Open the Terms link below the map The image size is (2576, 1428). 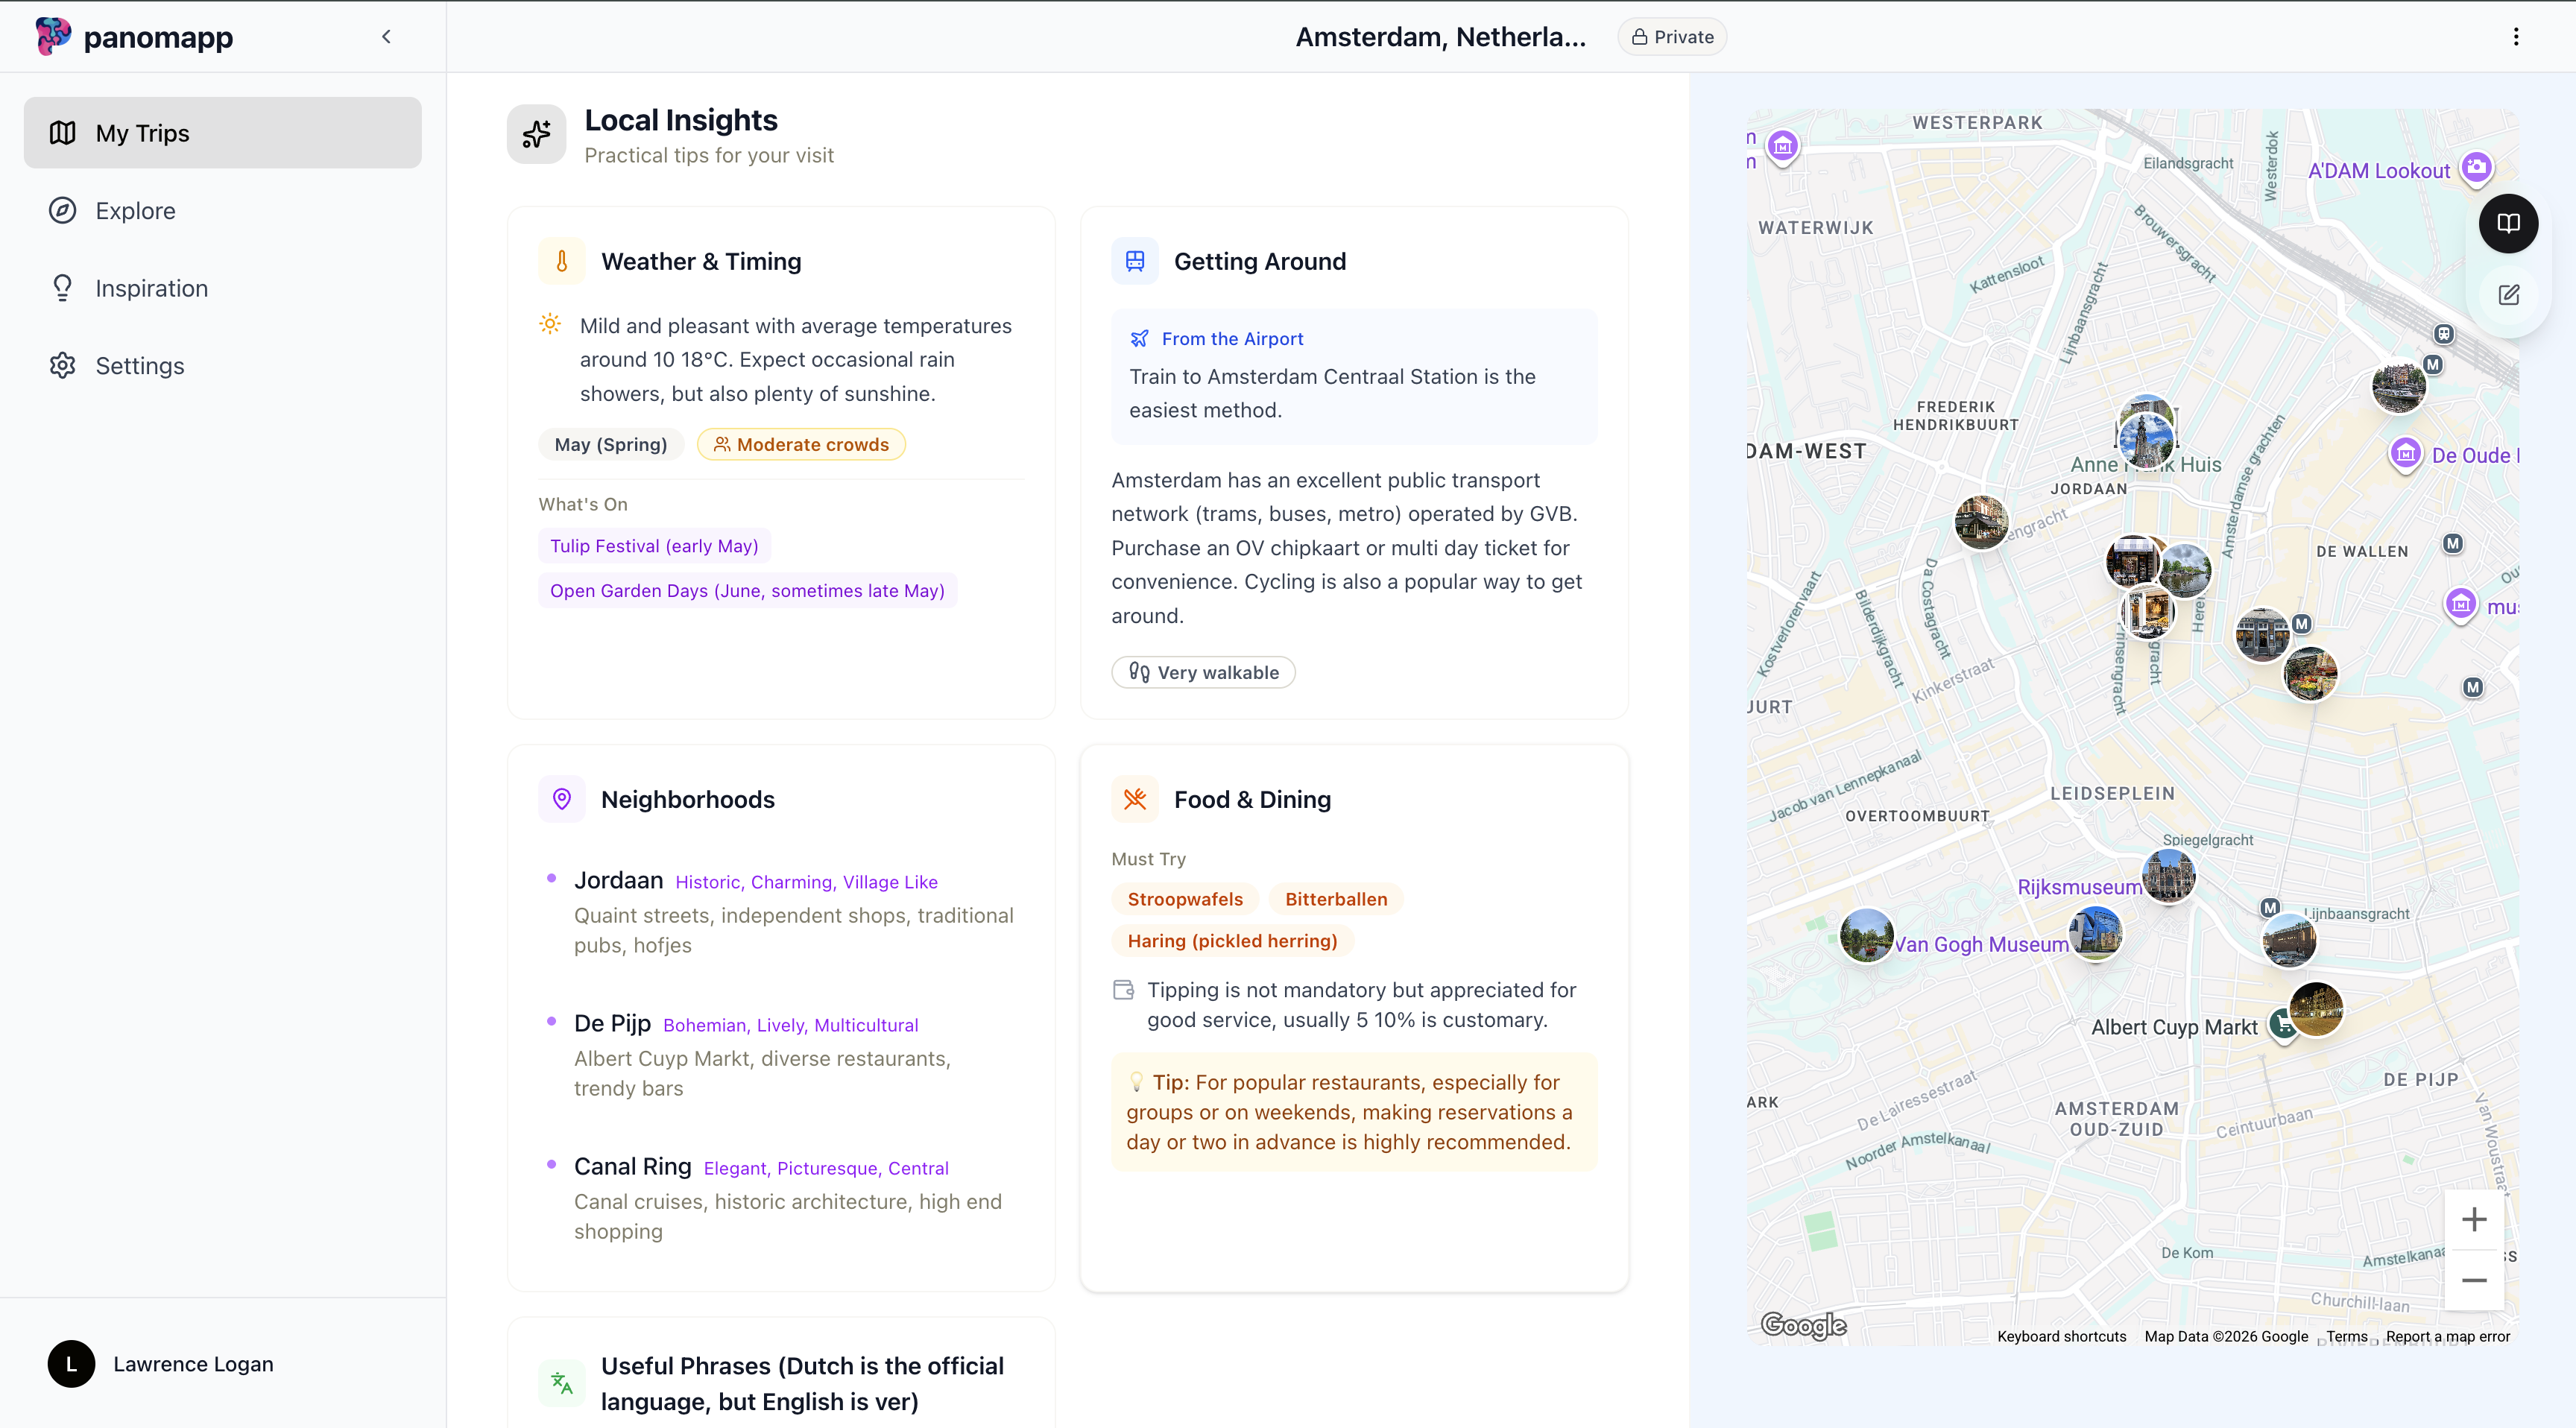pos(2345,1336)
